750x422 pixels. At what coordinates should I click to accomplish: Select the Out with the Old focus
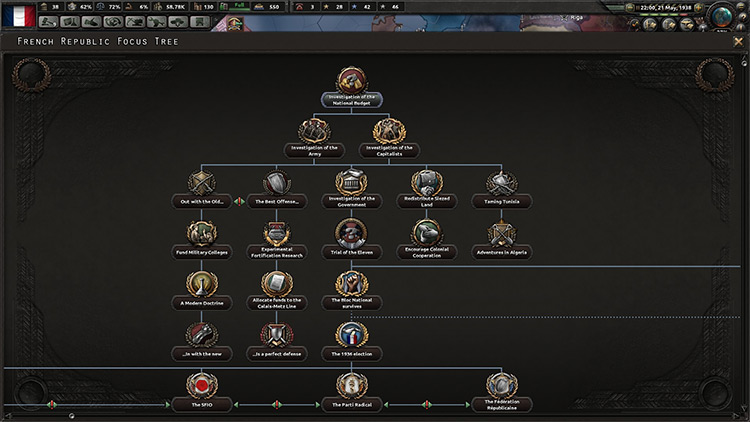tap(201, 189)
